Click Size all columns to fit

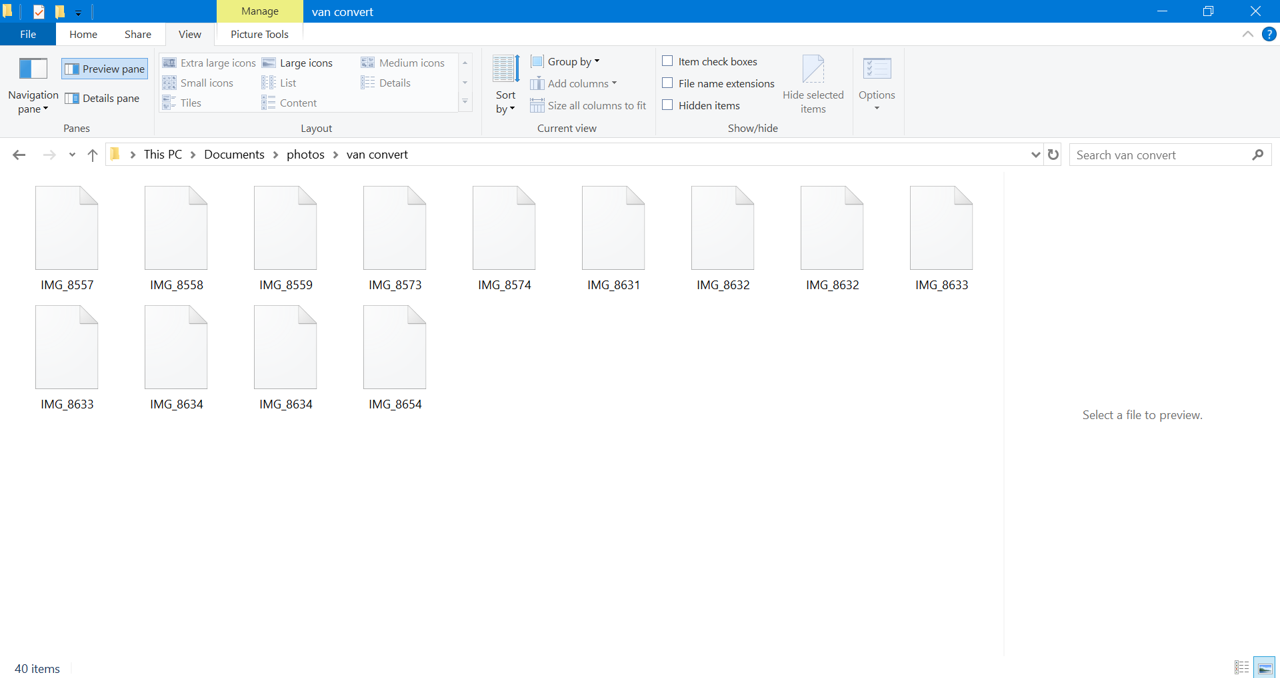click(588, 105)
